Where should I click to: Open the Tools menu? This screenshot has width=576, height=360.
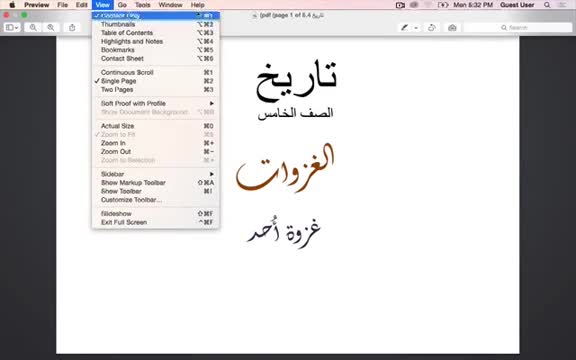click(x=143, y=5)
